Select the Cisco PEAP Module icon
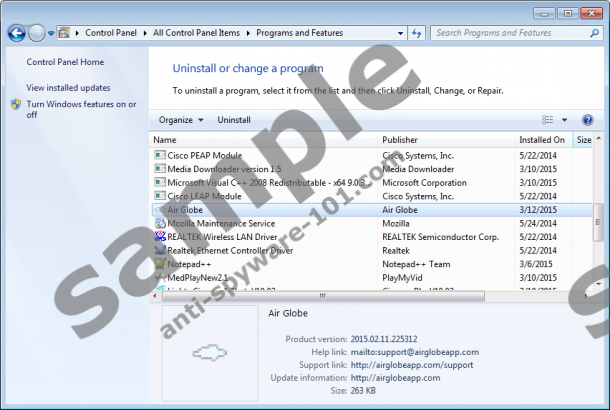This screenshot has width=610, height=410. (160, 155)
